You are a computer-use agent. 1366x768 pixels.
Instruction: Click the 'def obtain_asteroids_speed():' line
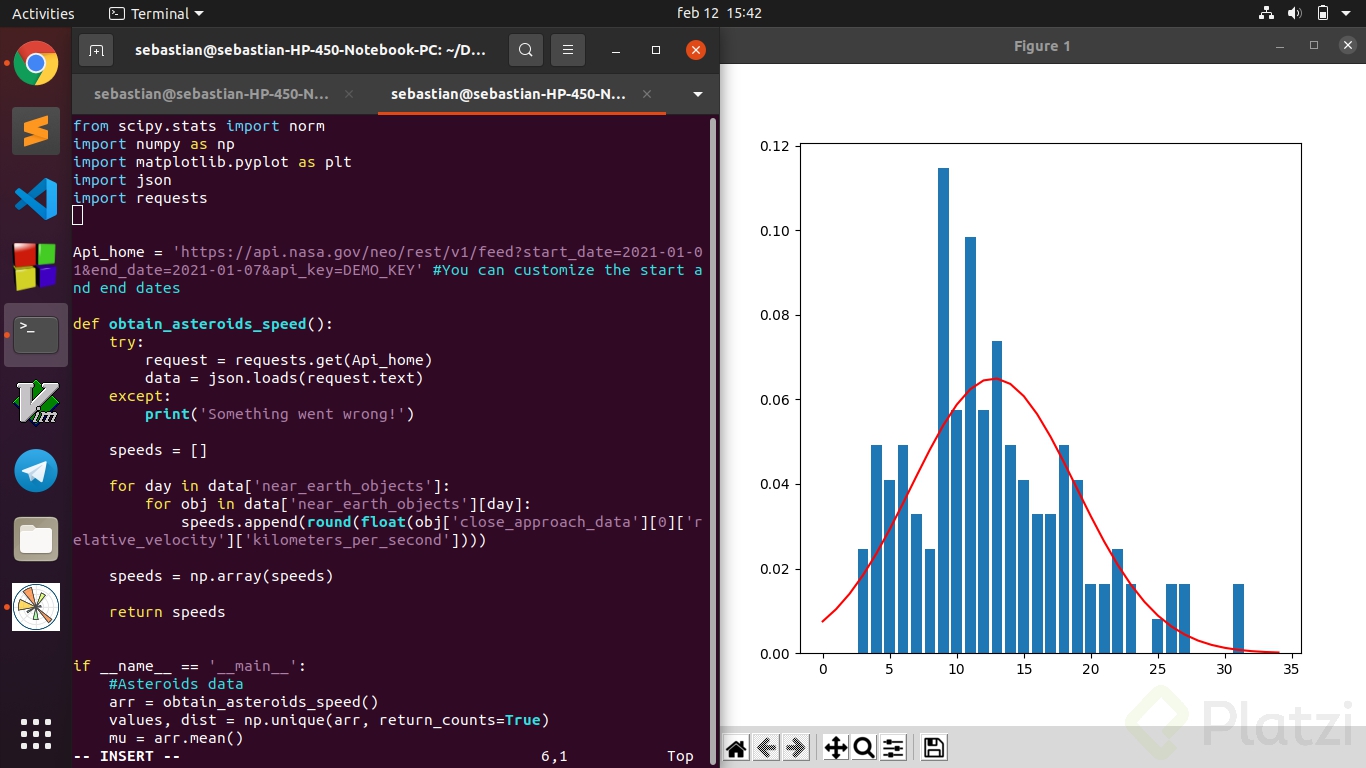[203, 324]
